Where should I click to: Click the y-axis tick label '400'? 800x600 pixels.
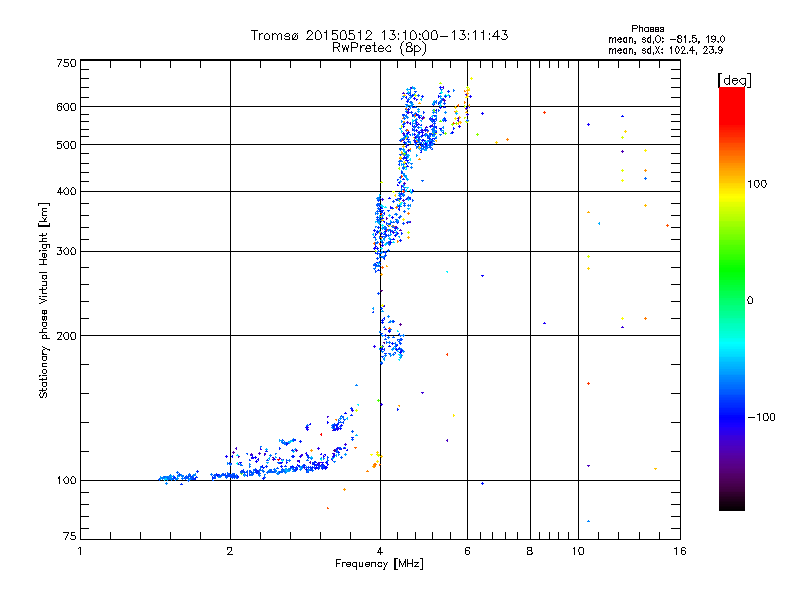pyautogui.click(x=66, y=192)
